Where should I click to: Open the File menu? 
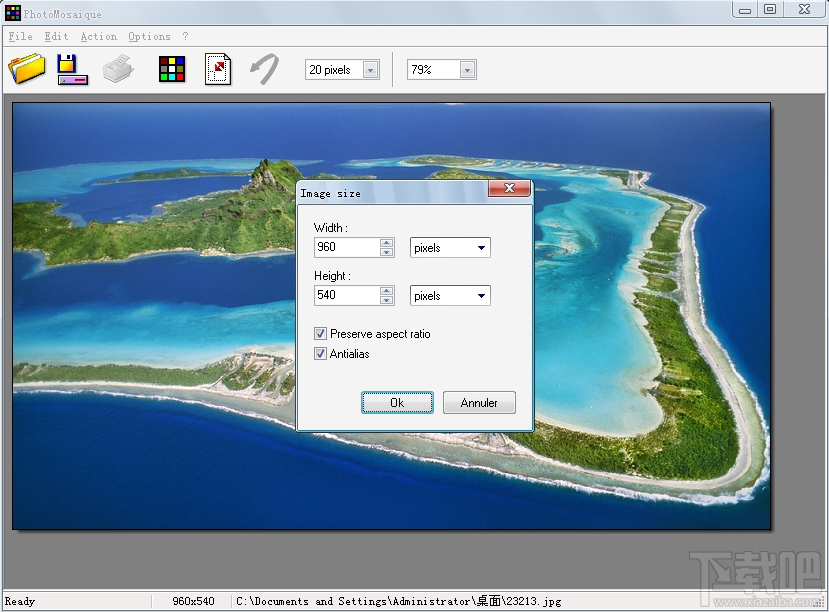coord(20,37)
